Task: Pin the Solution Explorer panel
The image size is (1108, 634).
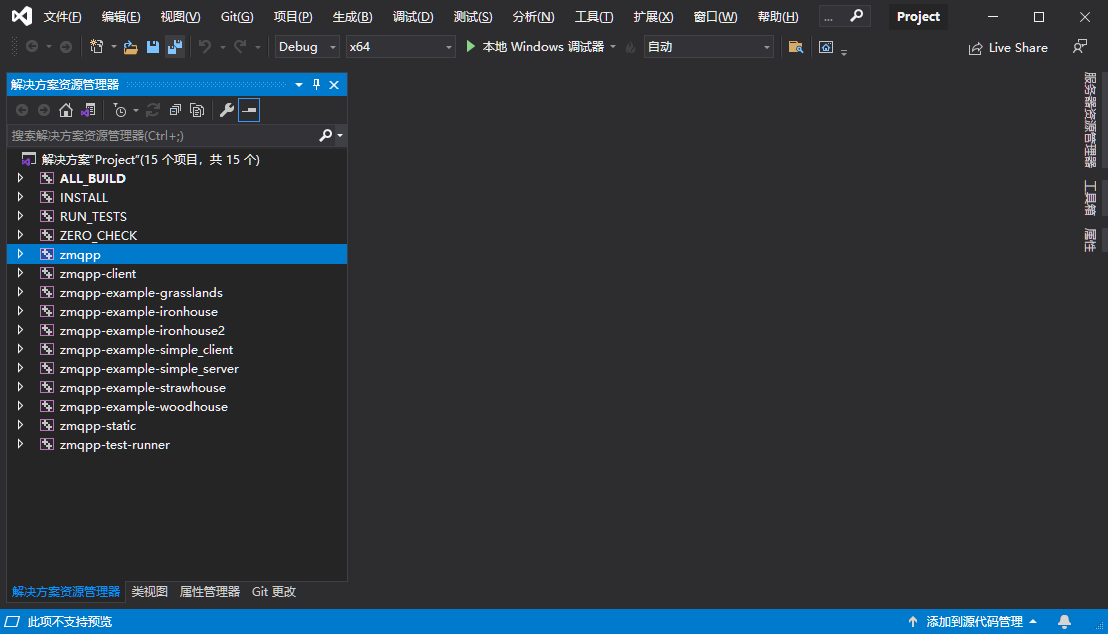Action: 316,85
